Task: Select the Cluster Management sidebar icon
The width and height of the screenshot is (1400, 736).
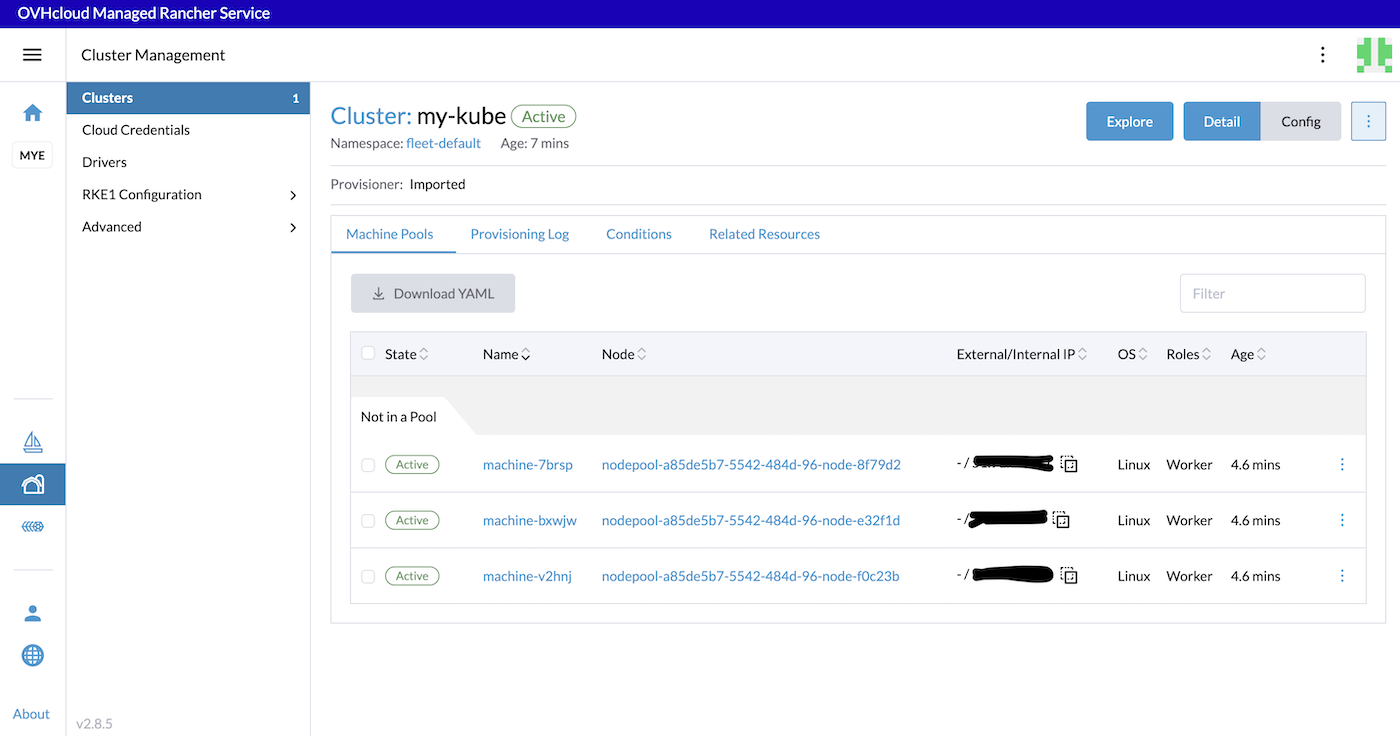Action: tap(33, 483)
